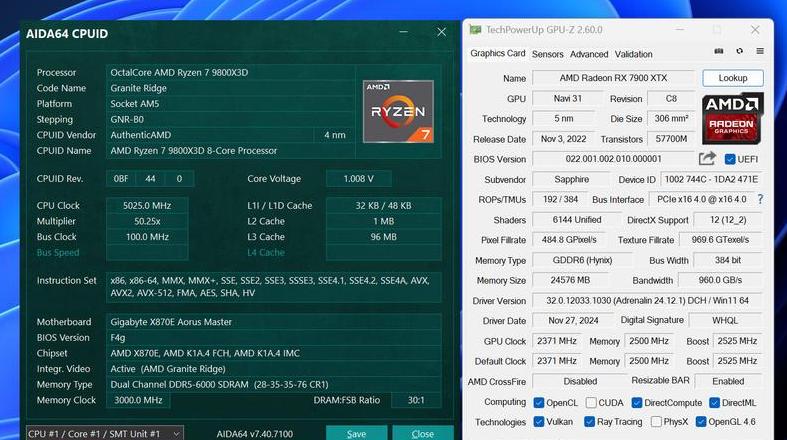The image size is (787, 440).
Task: Click the GPU-Z refresh icon
Action: tap(739, 51)
